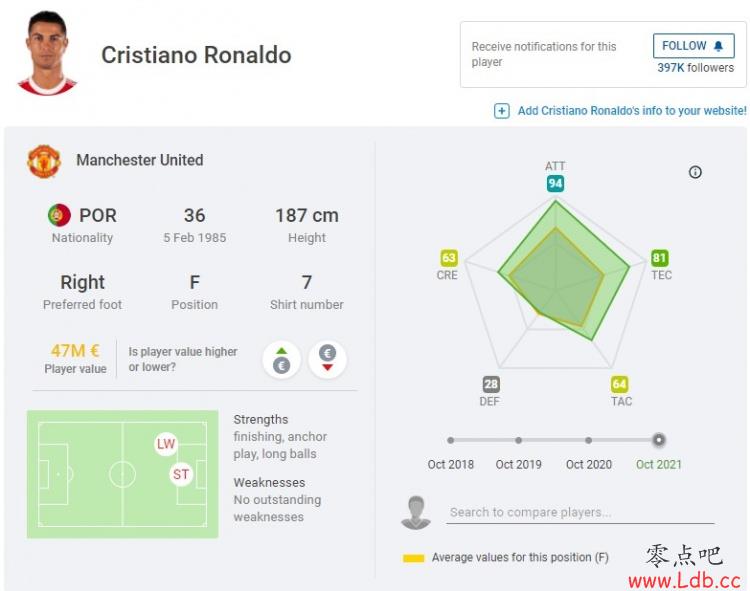The height and width of the screenshot is (591, 750).
Task: Click the TEC 81 rating badge
Action: [x=660, y=258]
